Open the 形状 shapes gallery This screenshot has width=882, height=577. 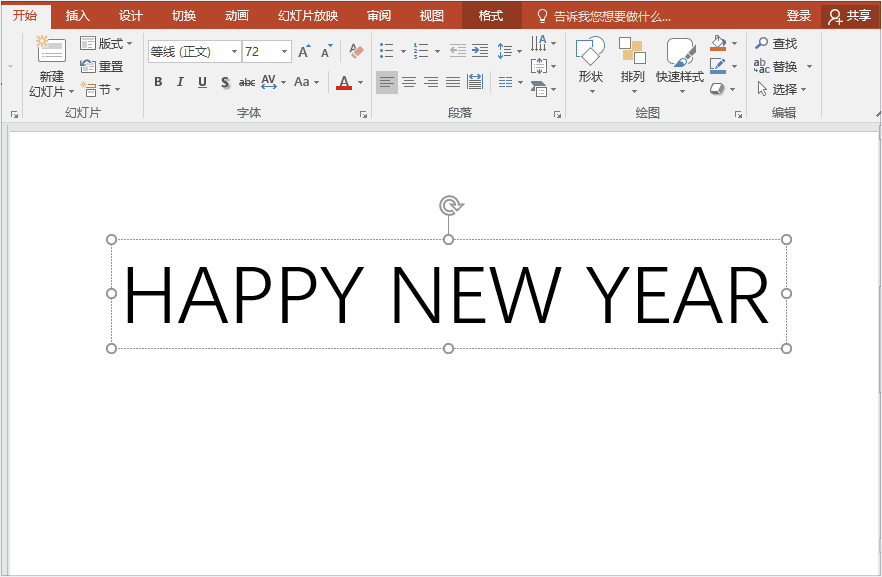pos(591,65)
